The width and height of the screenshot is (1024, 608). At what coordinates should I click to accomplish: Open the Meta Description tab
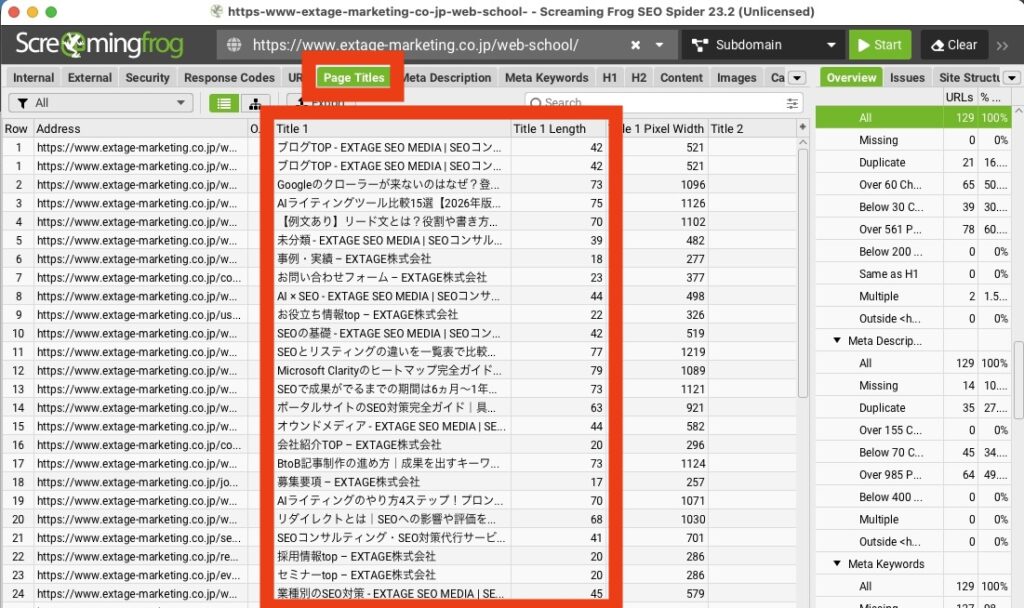447,78
